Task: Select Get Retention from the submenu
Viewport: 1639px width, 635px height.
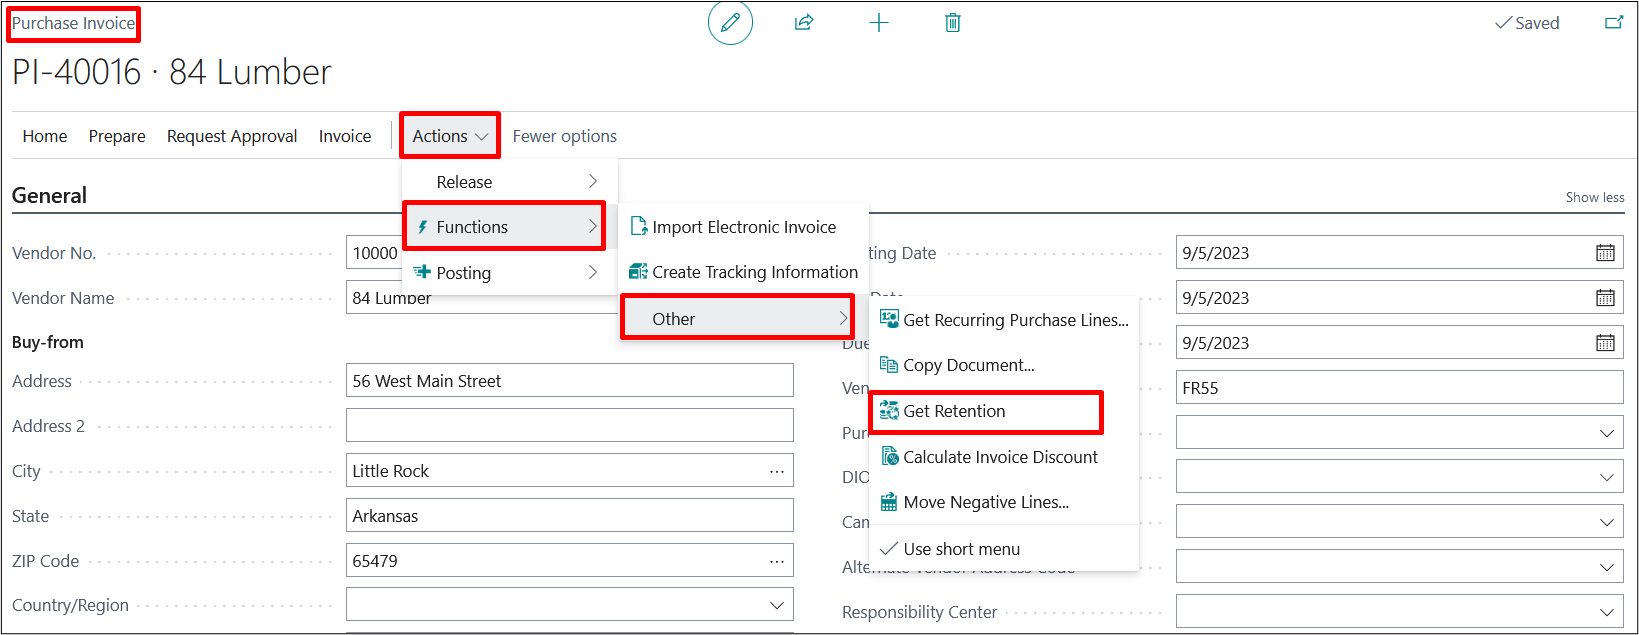Action: [x=954, y=411]
